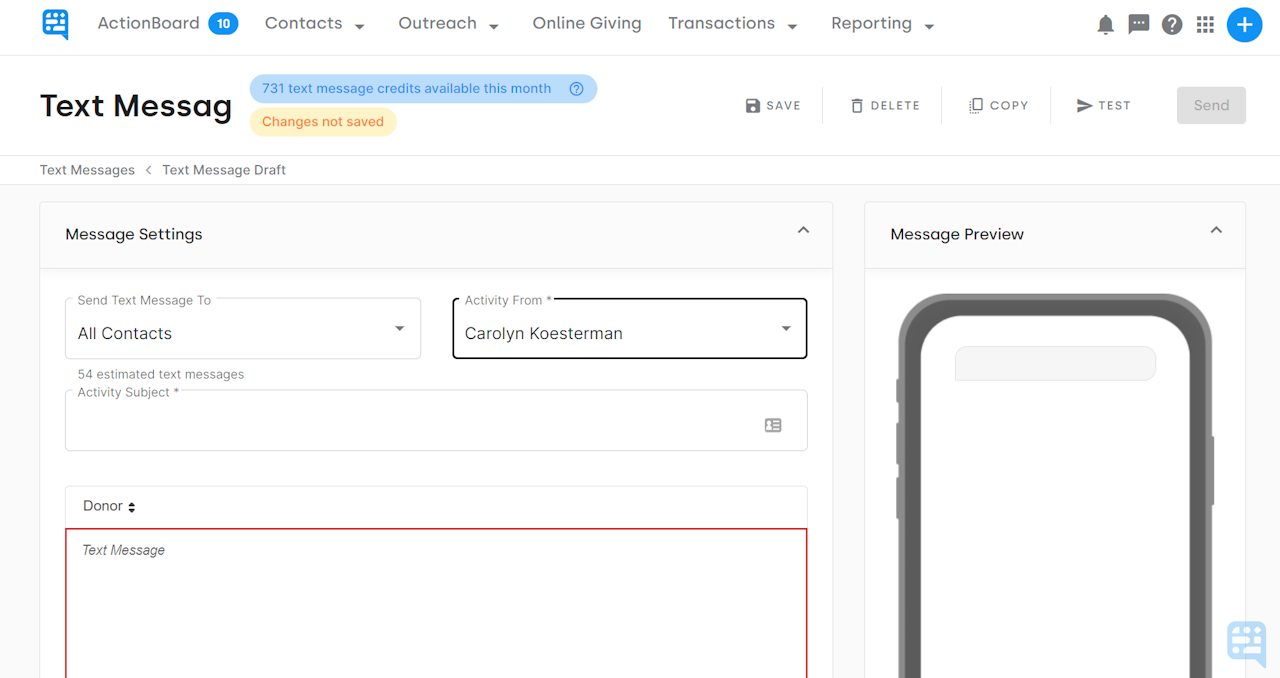
Task: Open the contact card icon in Activity Subject
Action: coord(772,424)
